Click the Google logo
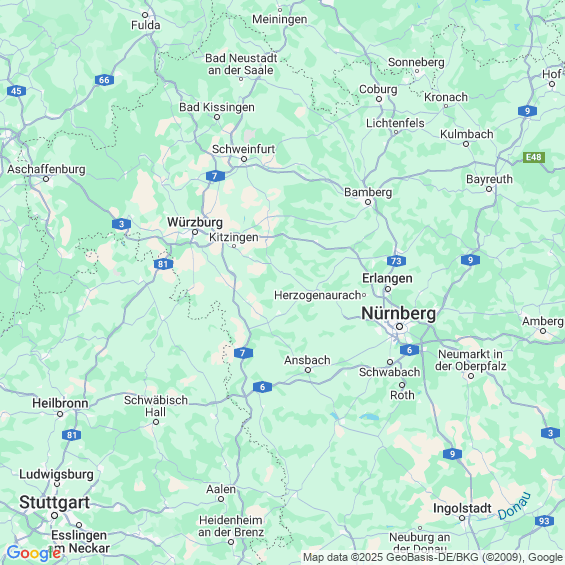Screen dimensions: 565x565 click(34, 553)
